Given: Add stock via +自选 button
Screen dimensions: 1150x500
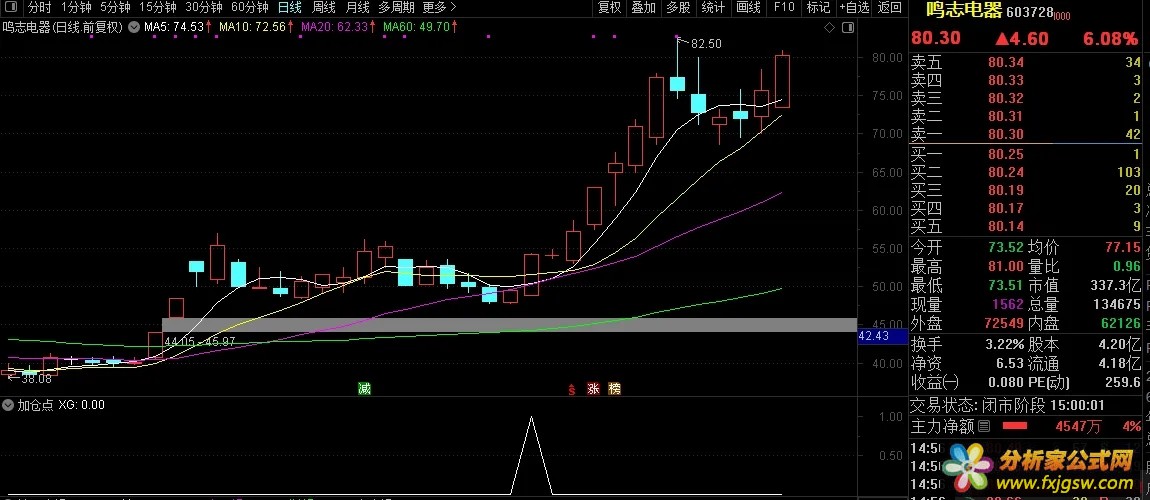Looking at the screenshot, I should [x=854, y=8].
